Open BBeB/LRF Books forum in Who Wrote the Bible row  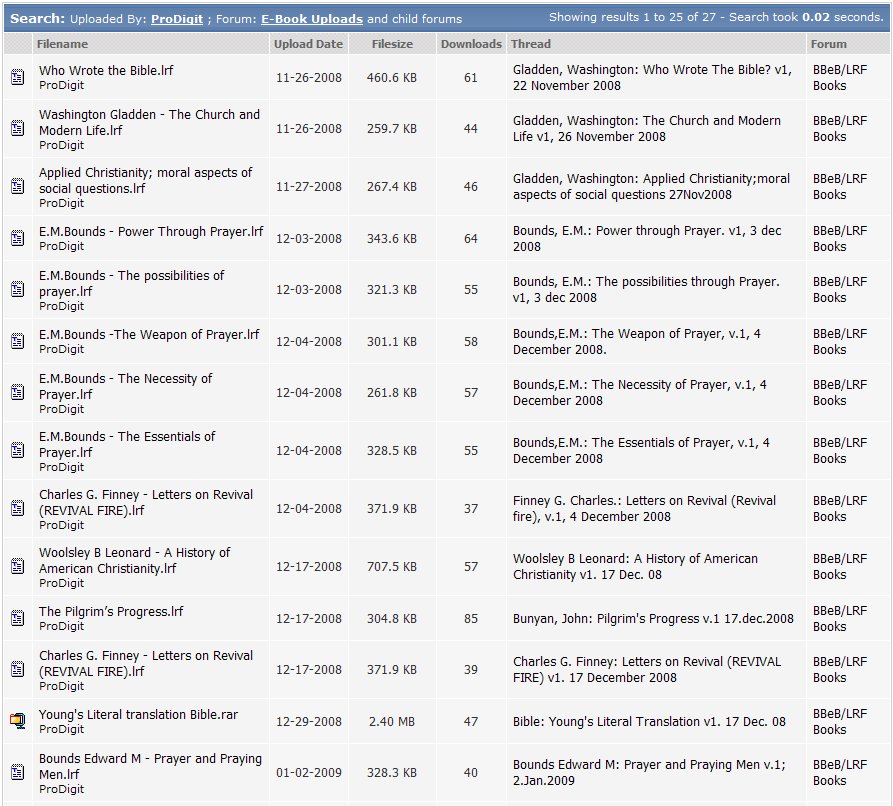point(840,77)
